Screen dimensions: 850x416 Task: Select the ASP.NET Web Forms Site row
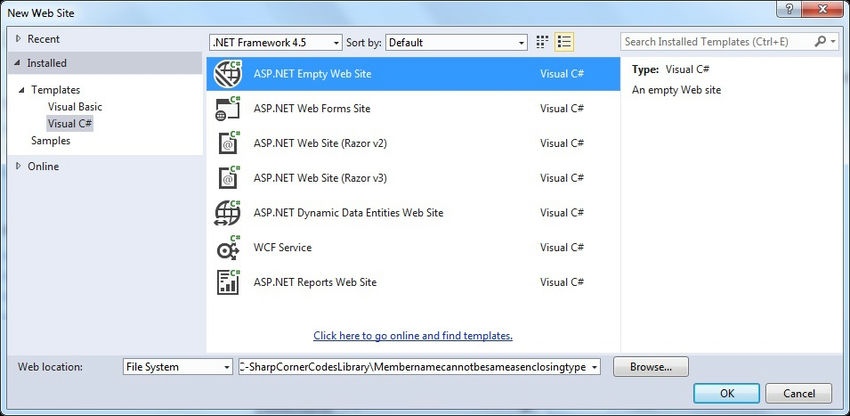[413, 108]
